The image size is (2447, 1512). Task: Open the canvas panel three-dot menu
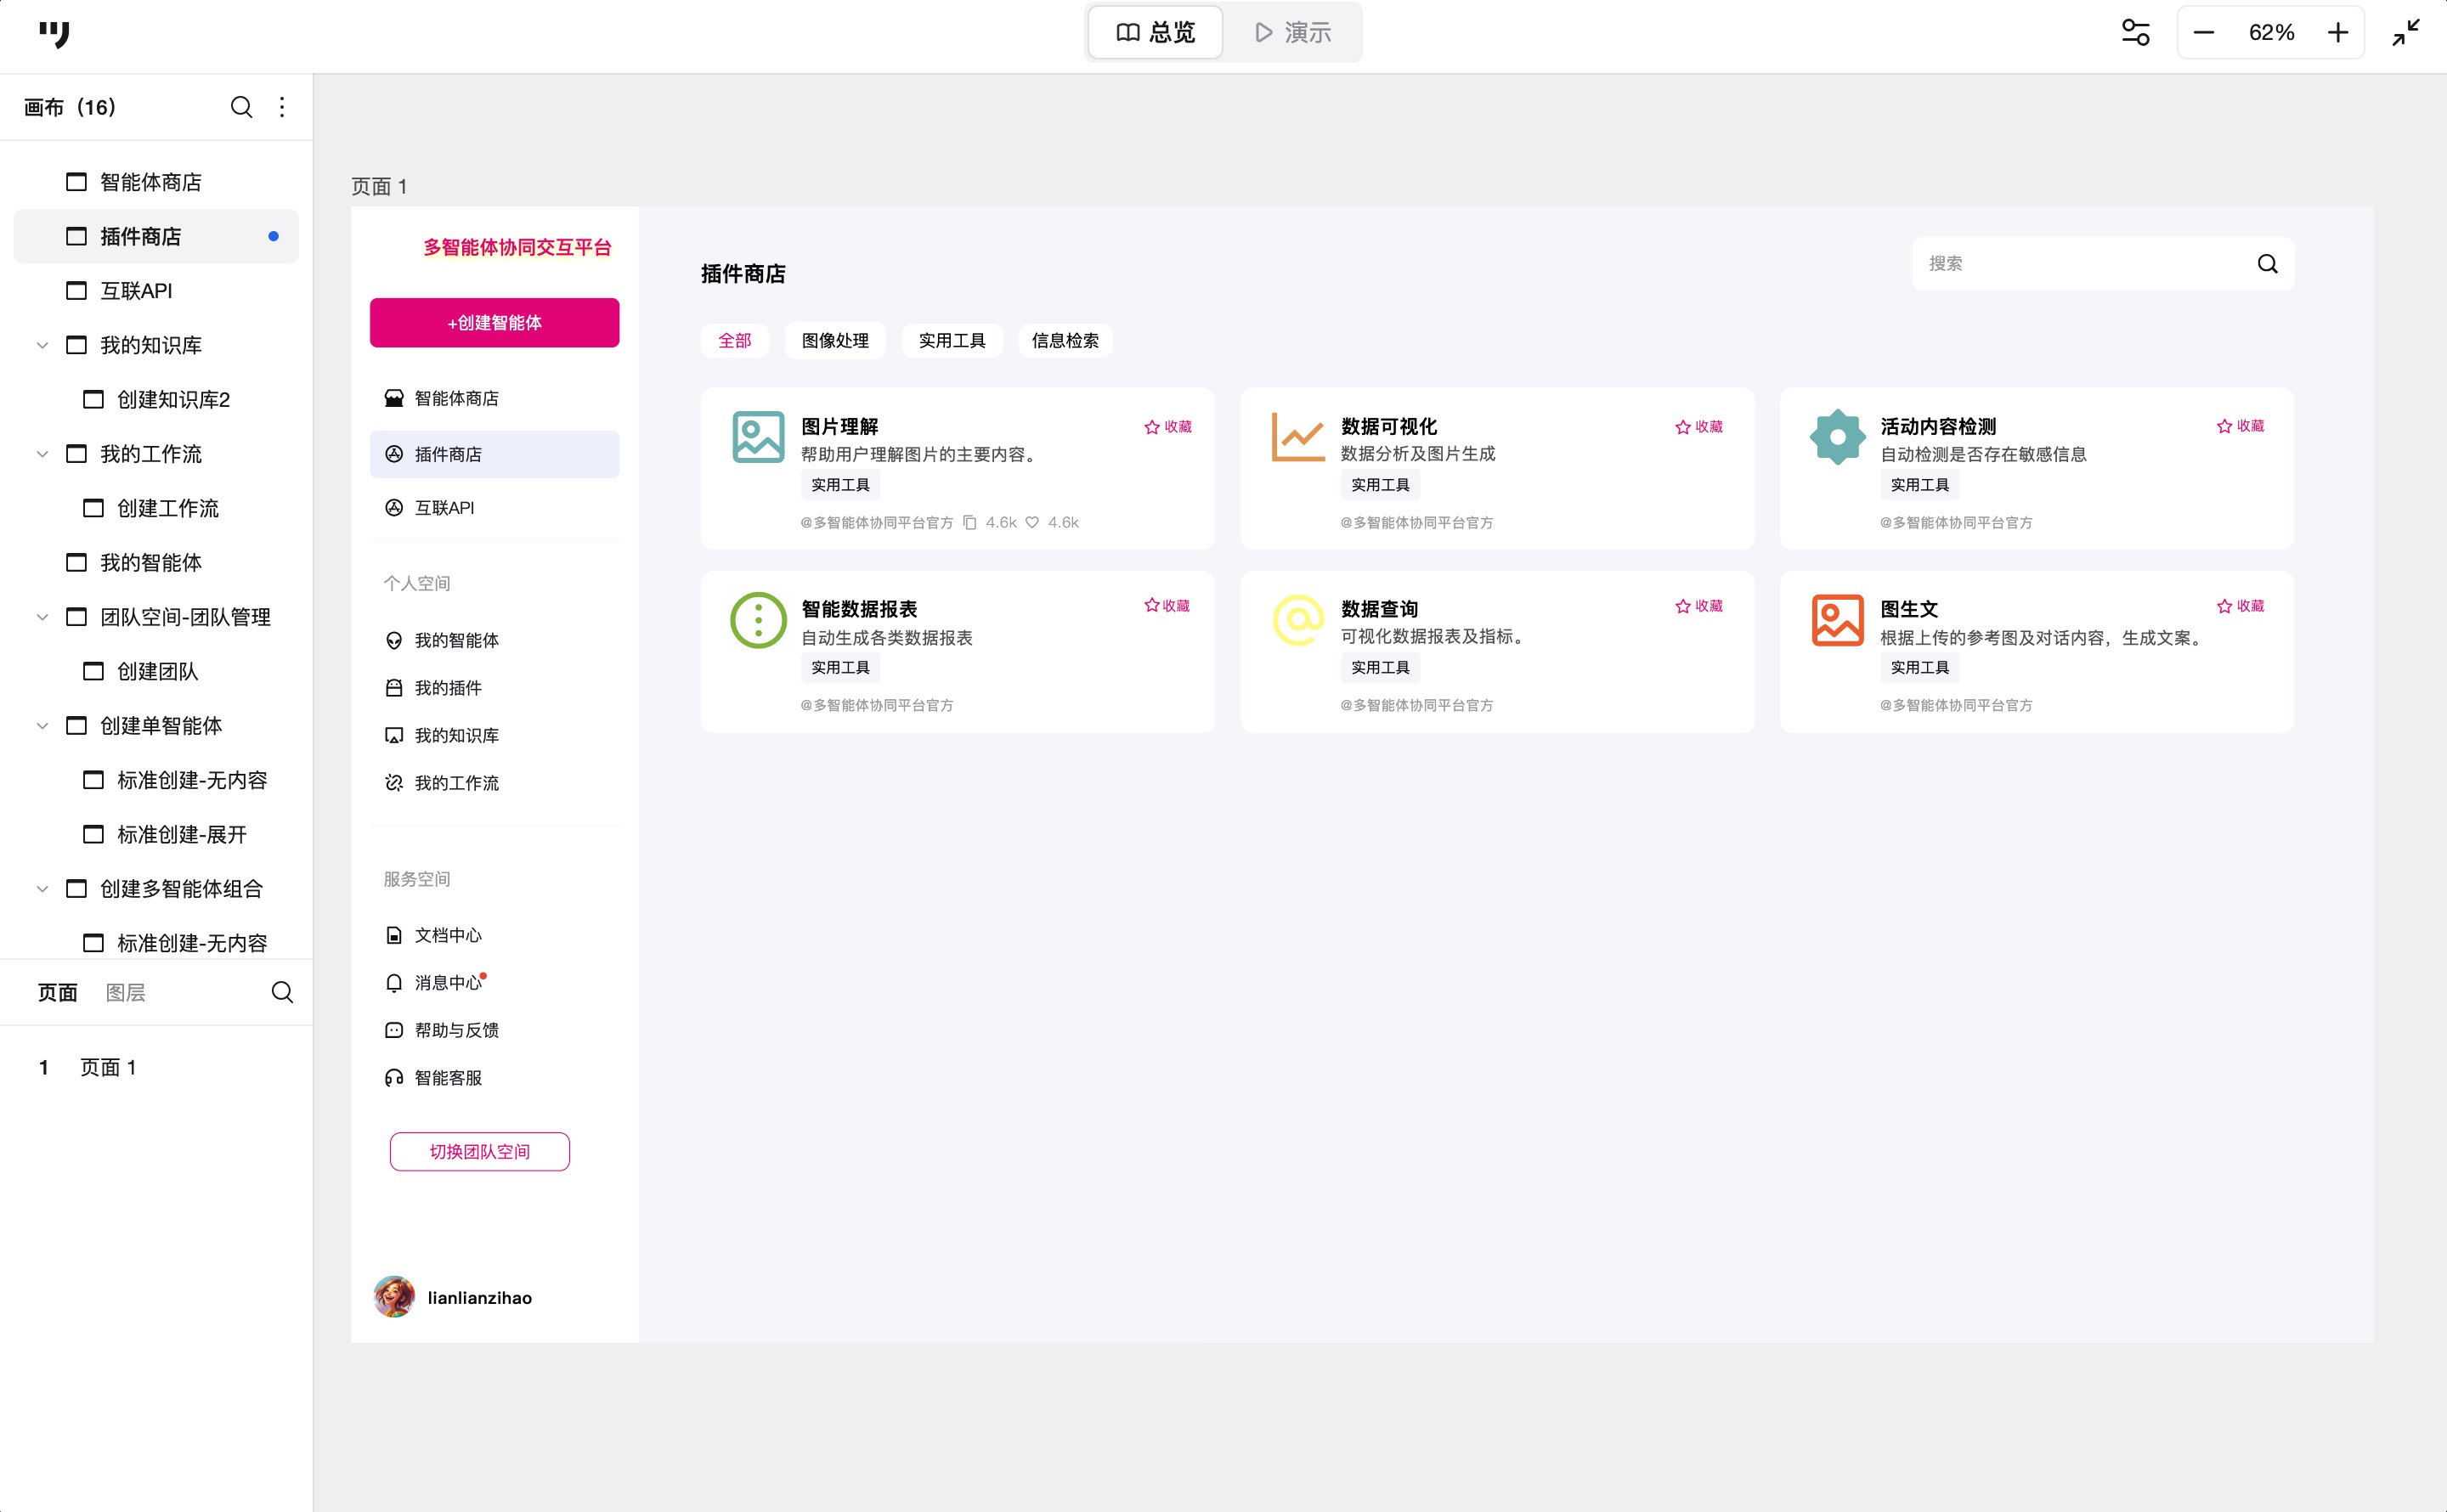coord(282,107)
